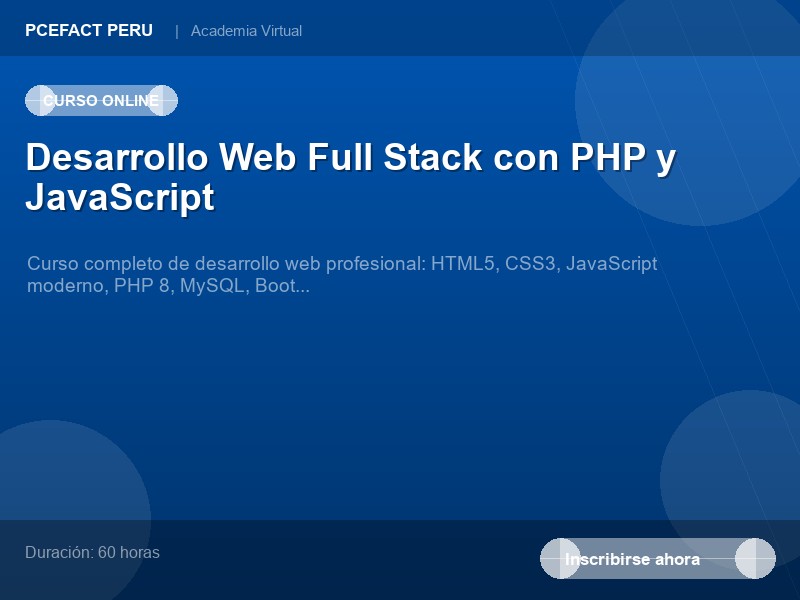Click the circular marker right of CURSO ONLINE

(x=162, y=100)
